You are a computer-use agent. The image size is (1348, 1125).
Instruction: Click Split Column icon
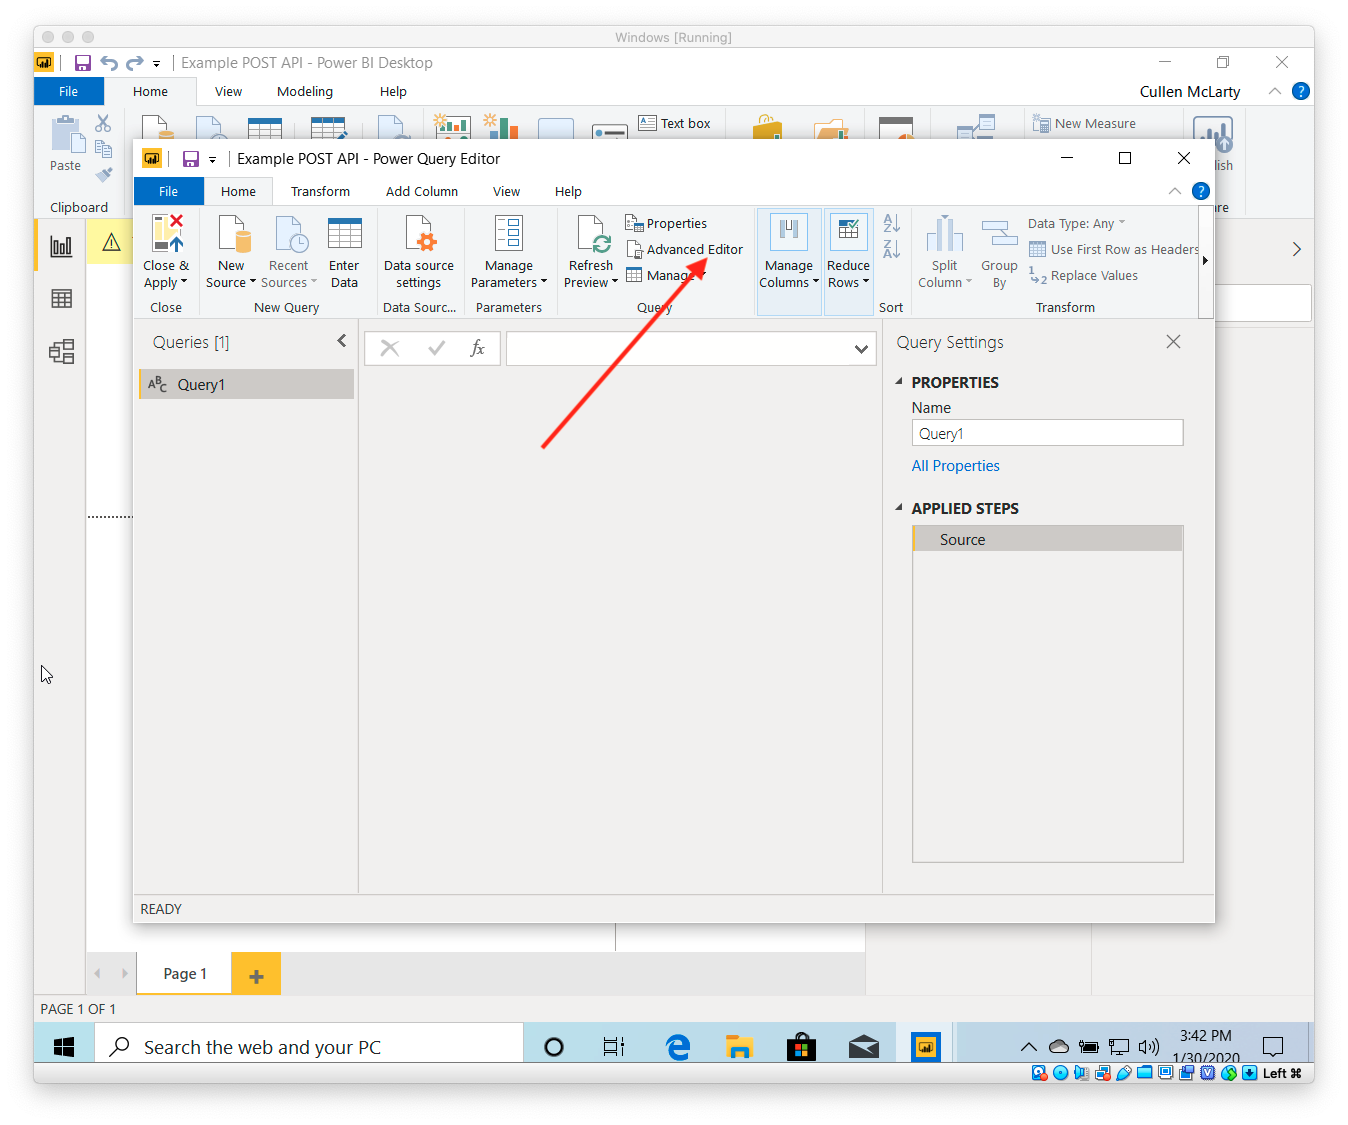[944, 233]
